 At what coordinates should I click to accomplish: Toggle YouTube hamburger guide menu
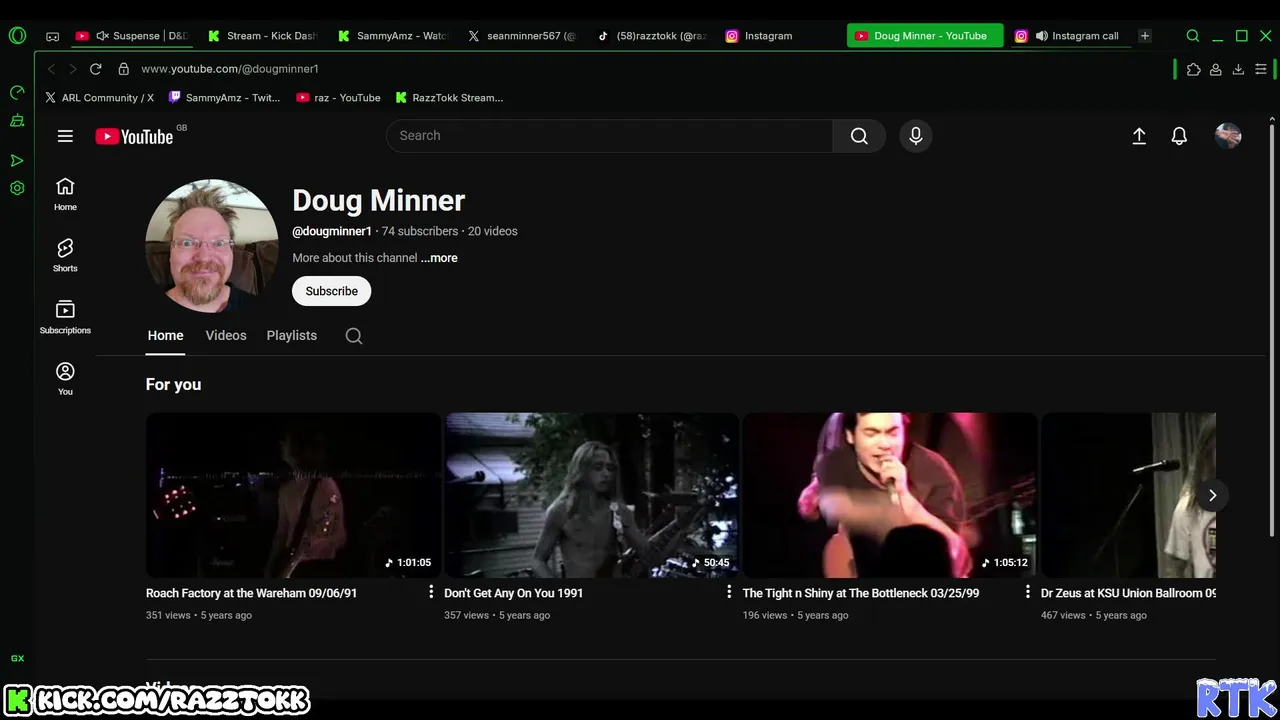[65, 136]
